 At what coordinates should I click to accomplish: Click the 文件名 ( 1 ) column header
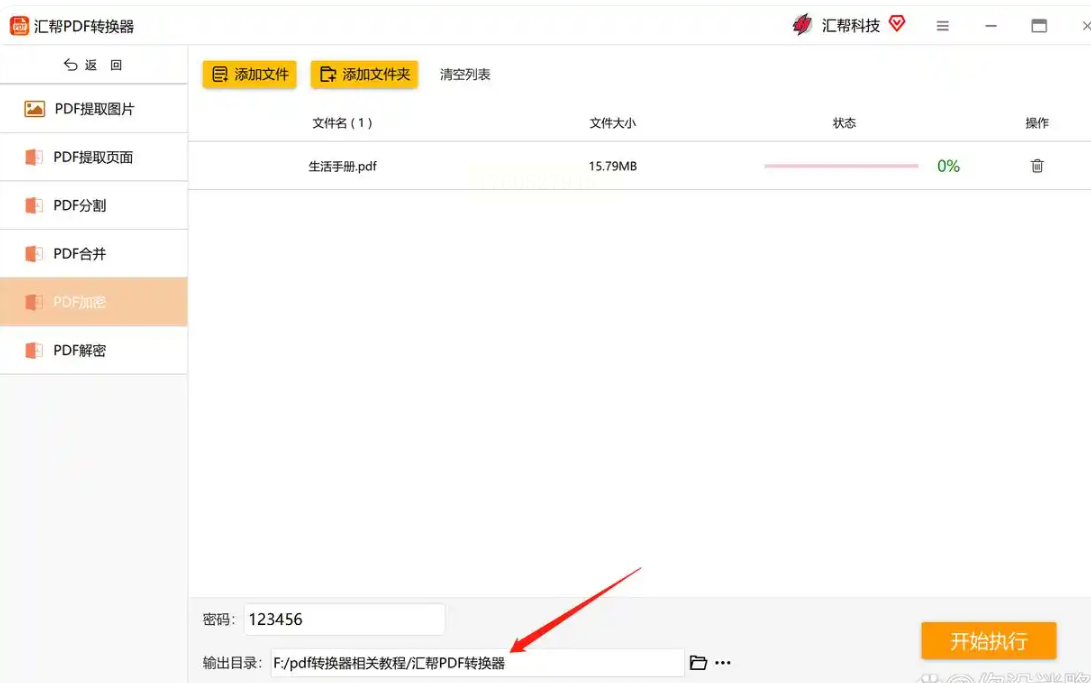342,123
